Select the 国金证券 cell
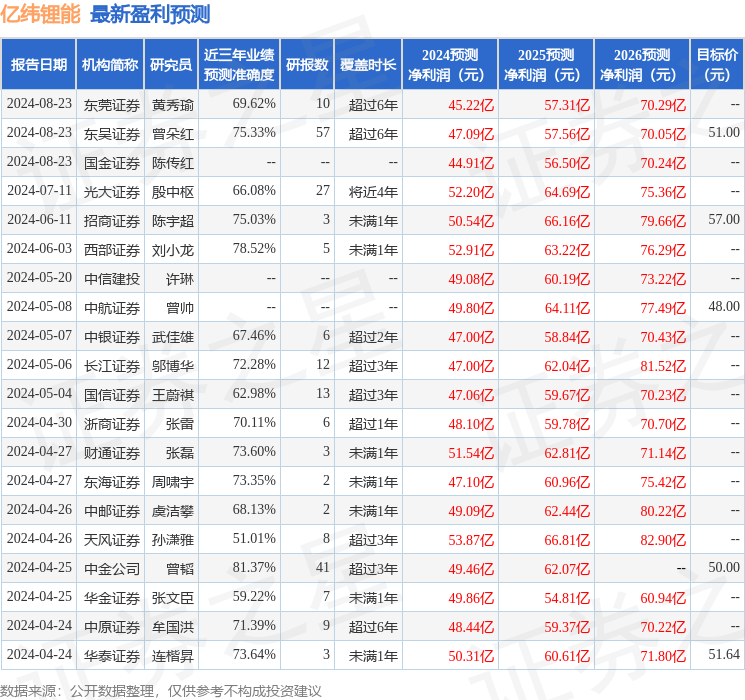The width and height of the screenshot is (745, 700). pos(112,163)
